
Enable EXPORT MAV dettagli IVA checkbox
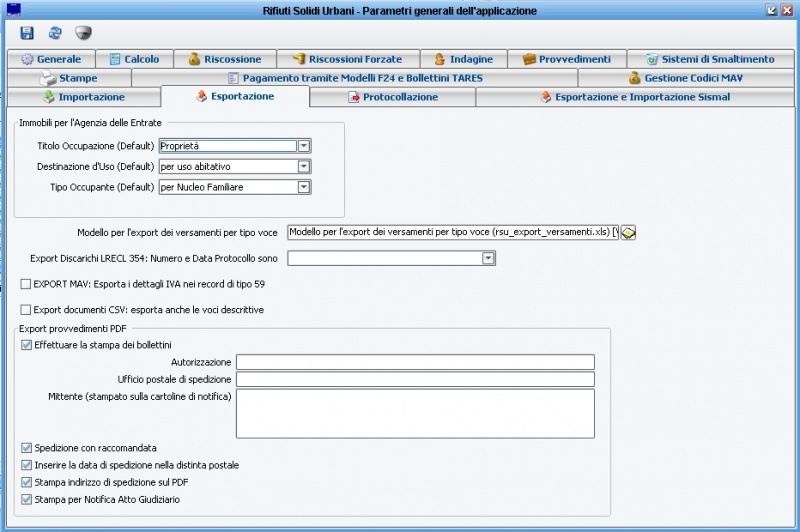(x=26, y=284)
